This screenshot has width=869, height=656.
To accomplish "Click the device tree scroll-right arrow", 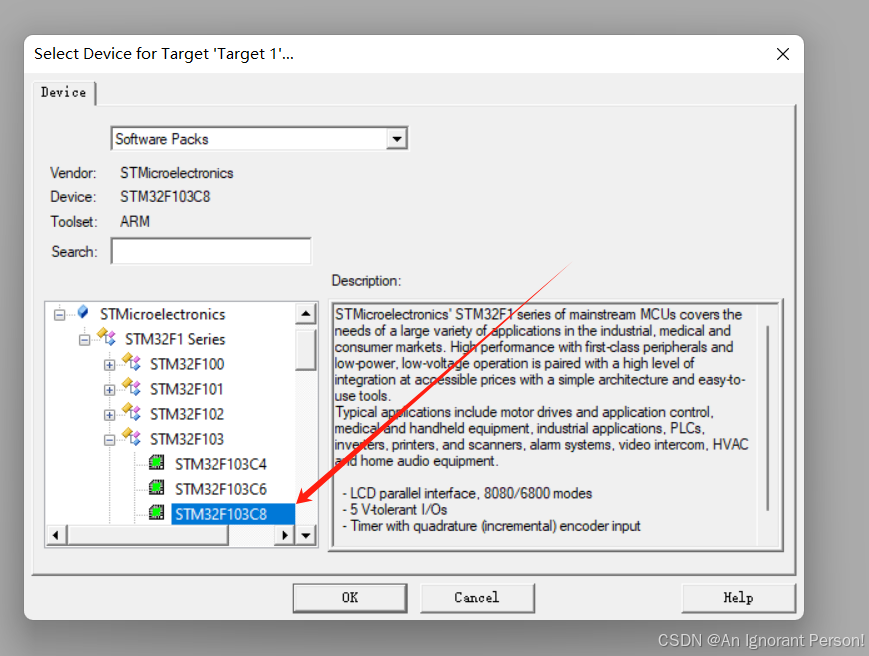I will coord(285,535).
